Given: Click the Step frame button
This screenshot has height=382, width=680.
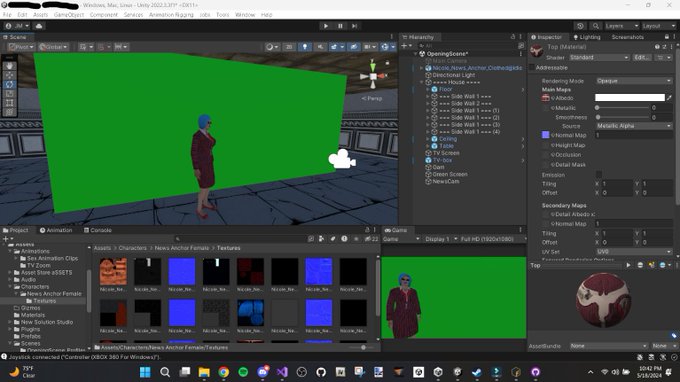Looking at the screenshot, I should coord(354,26).
